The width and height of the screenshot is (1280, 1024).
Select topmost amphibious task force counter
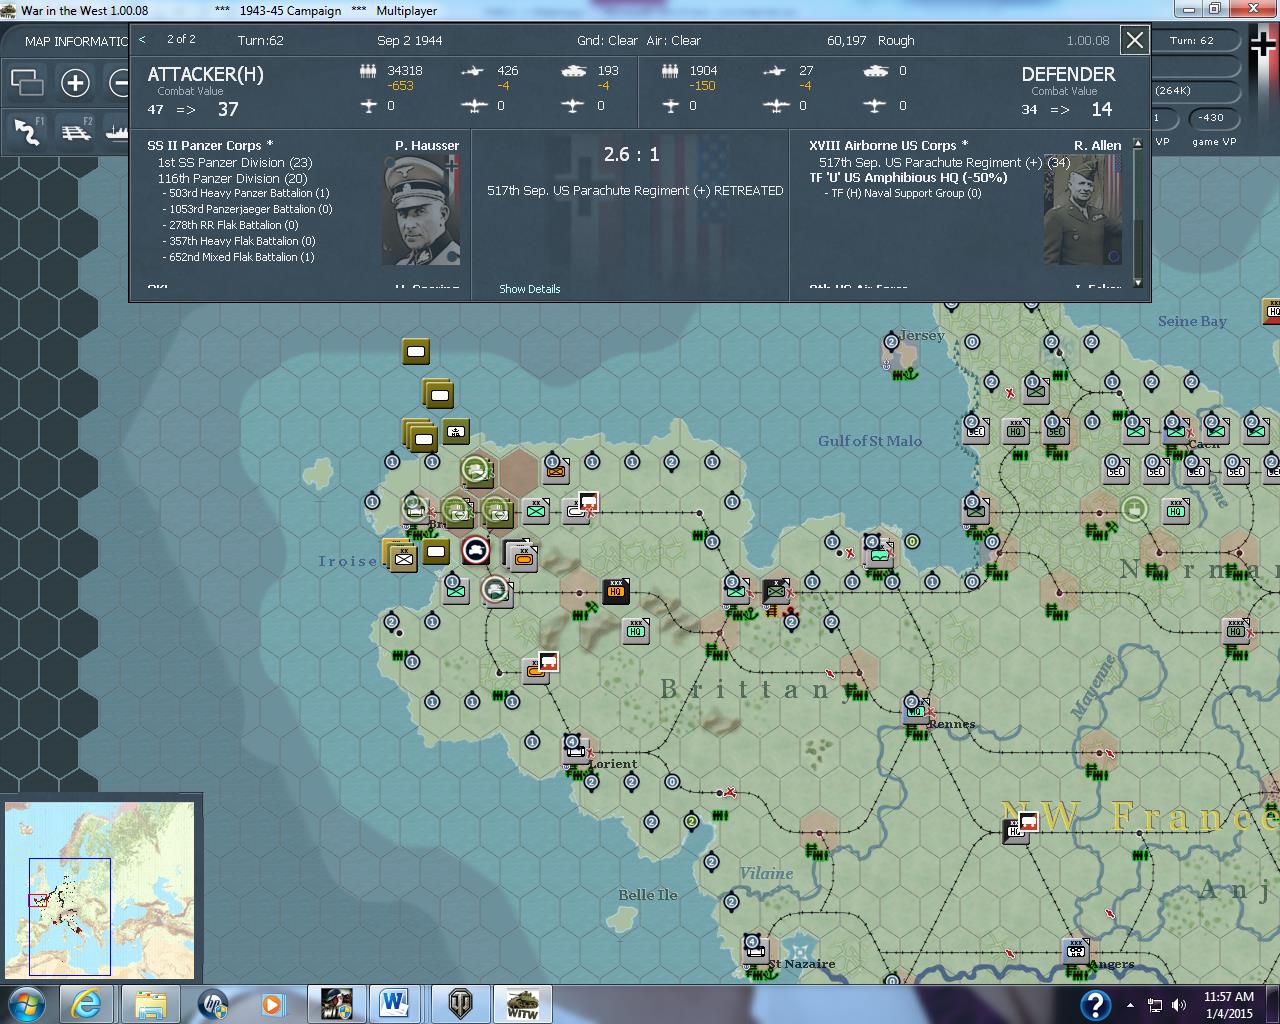tap(416, 352)
